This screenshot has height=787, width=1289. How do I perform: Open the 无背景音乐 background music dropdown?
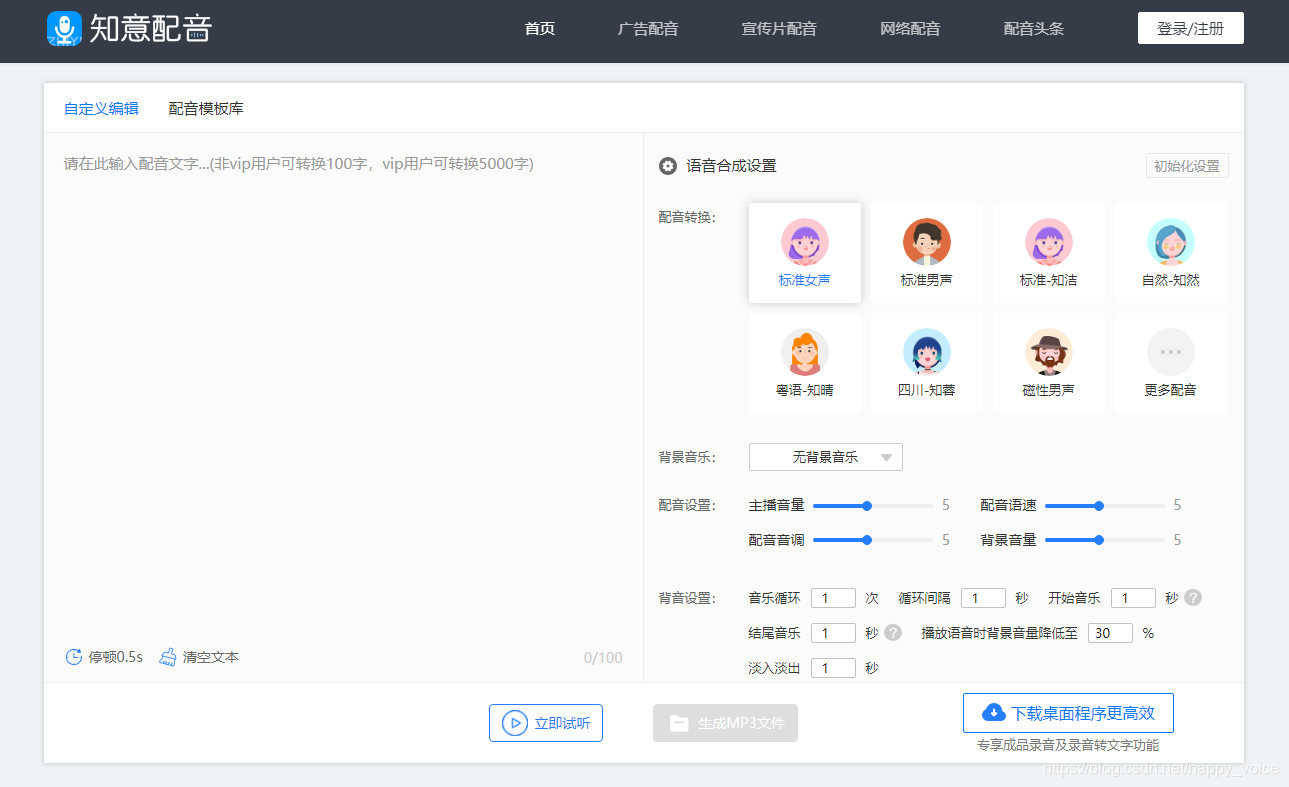click(825, 456)
